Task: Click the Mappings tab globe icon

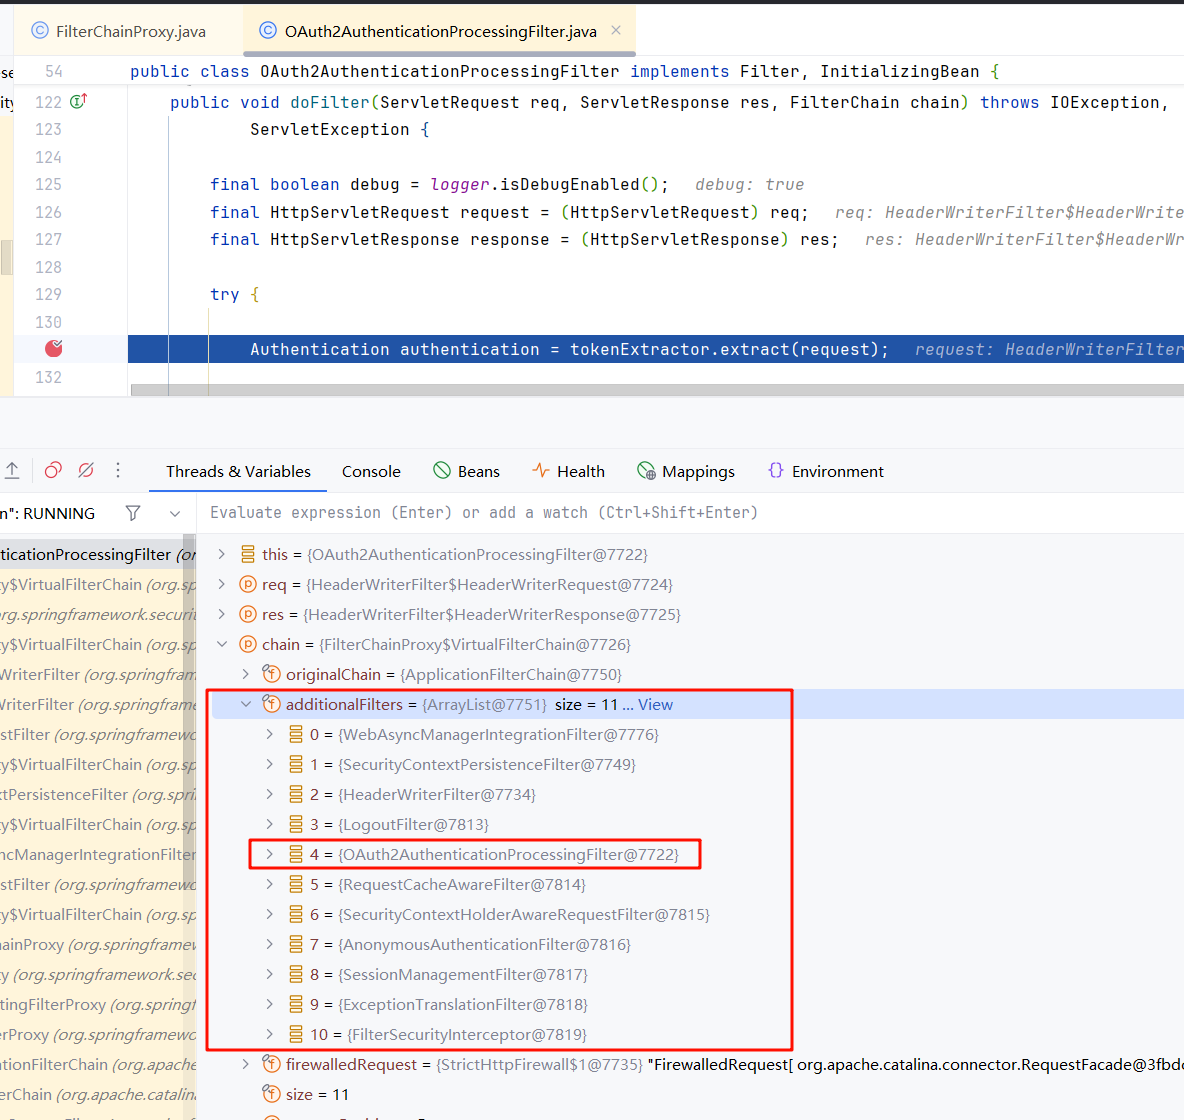Action: click(646, 471)
